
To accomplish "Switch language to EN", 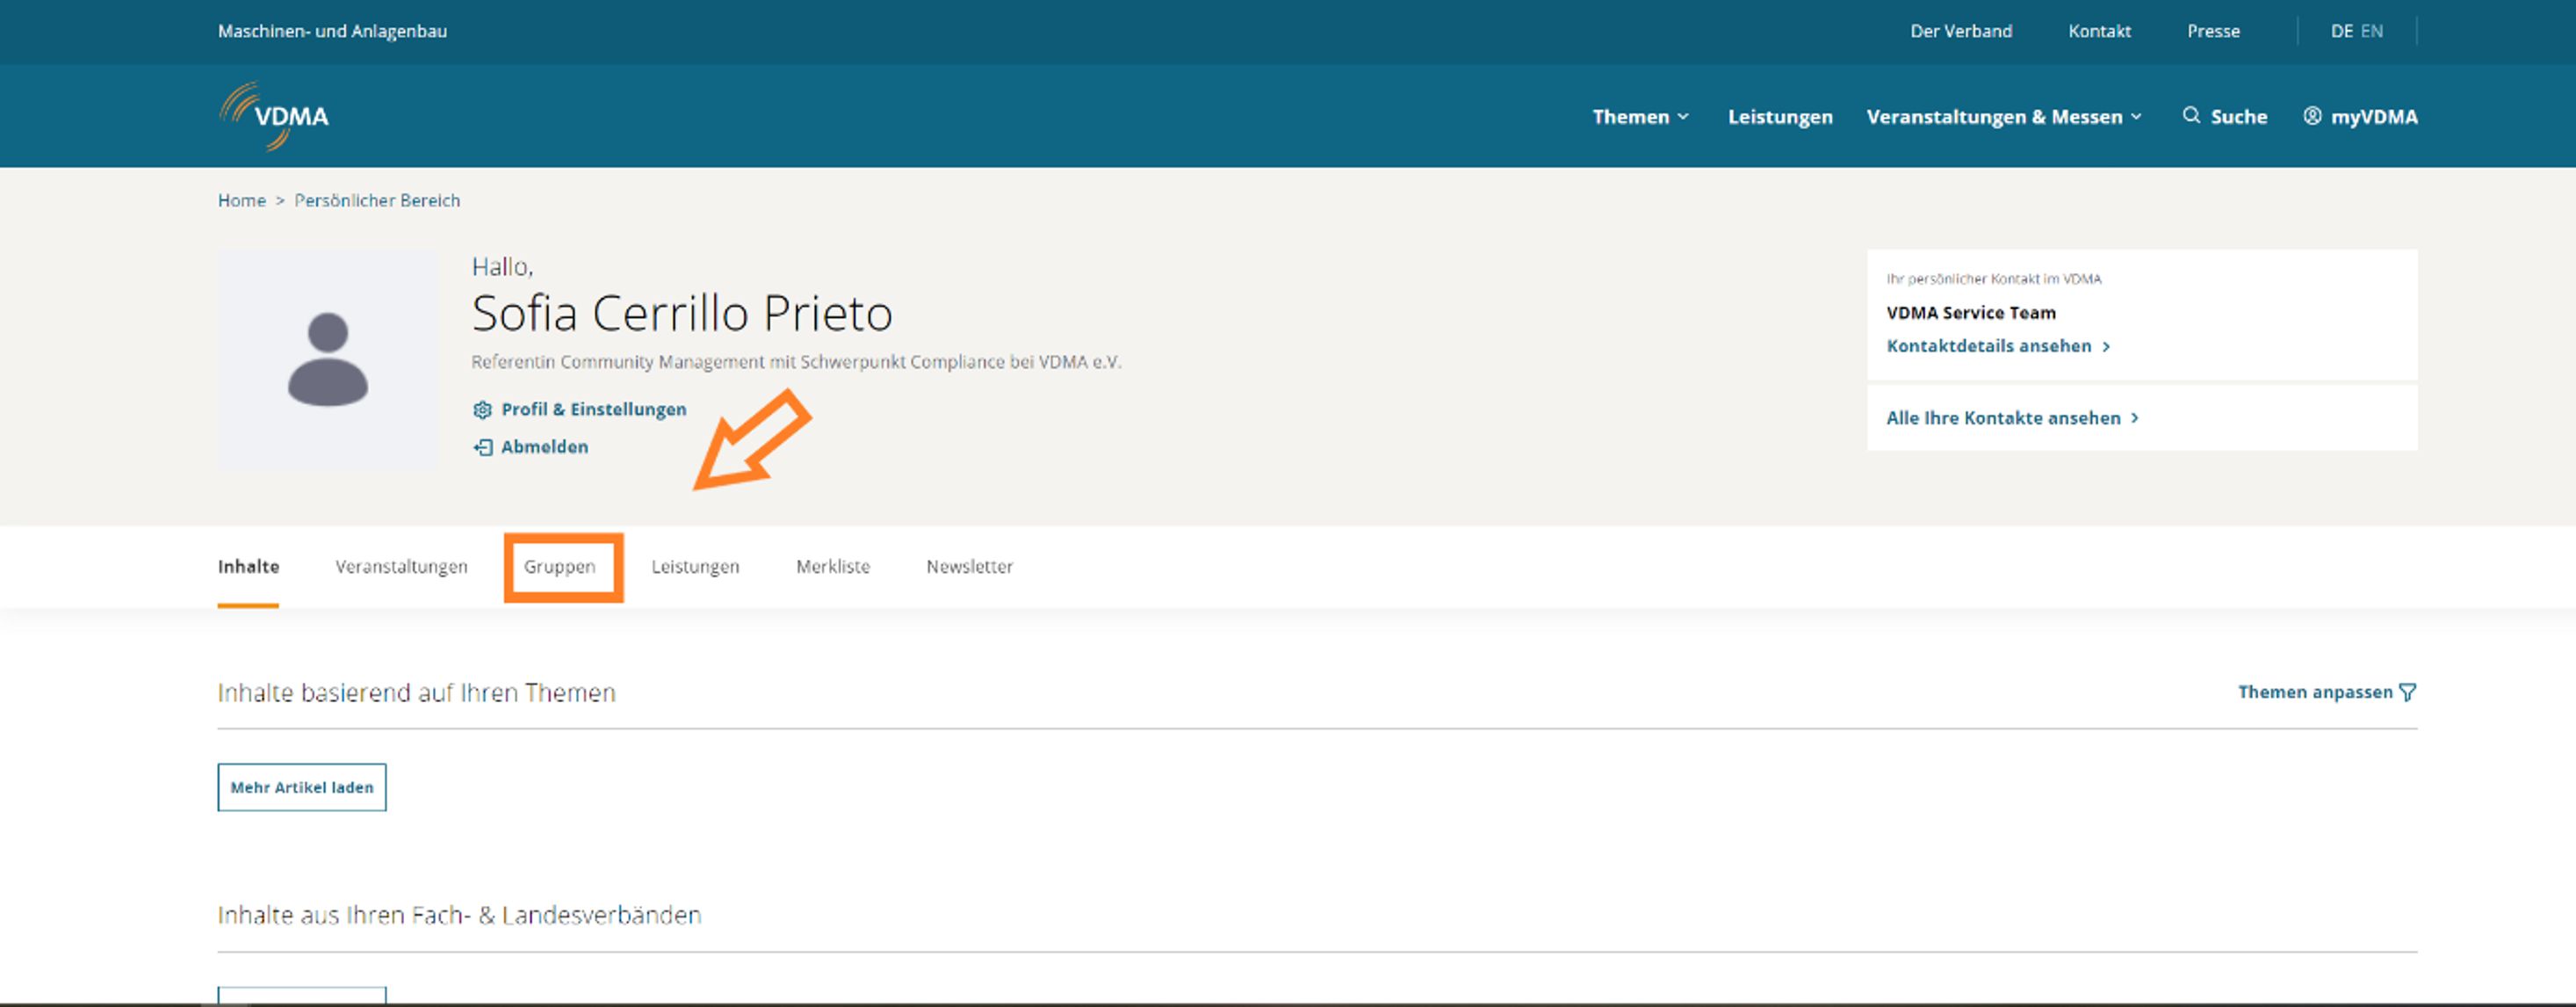I will click(2372, 31).
